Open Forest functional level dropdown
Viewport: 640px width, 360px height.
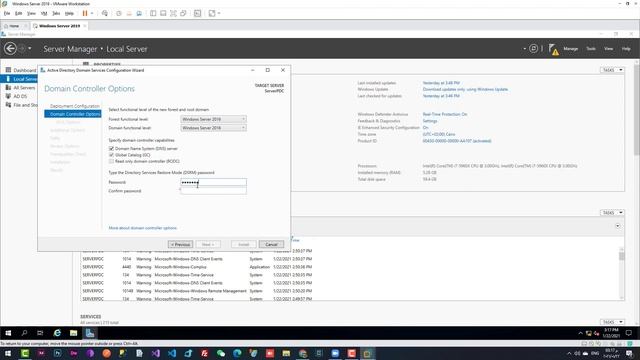click(213, 119)
